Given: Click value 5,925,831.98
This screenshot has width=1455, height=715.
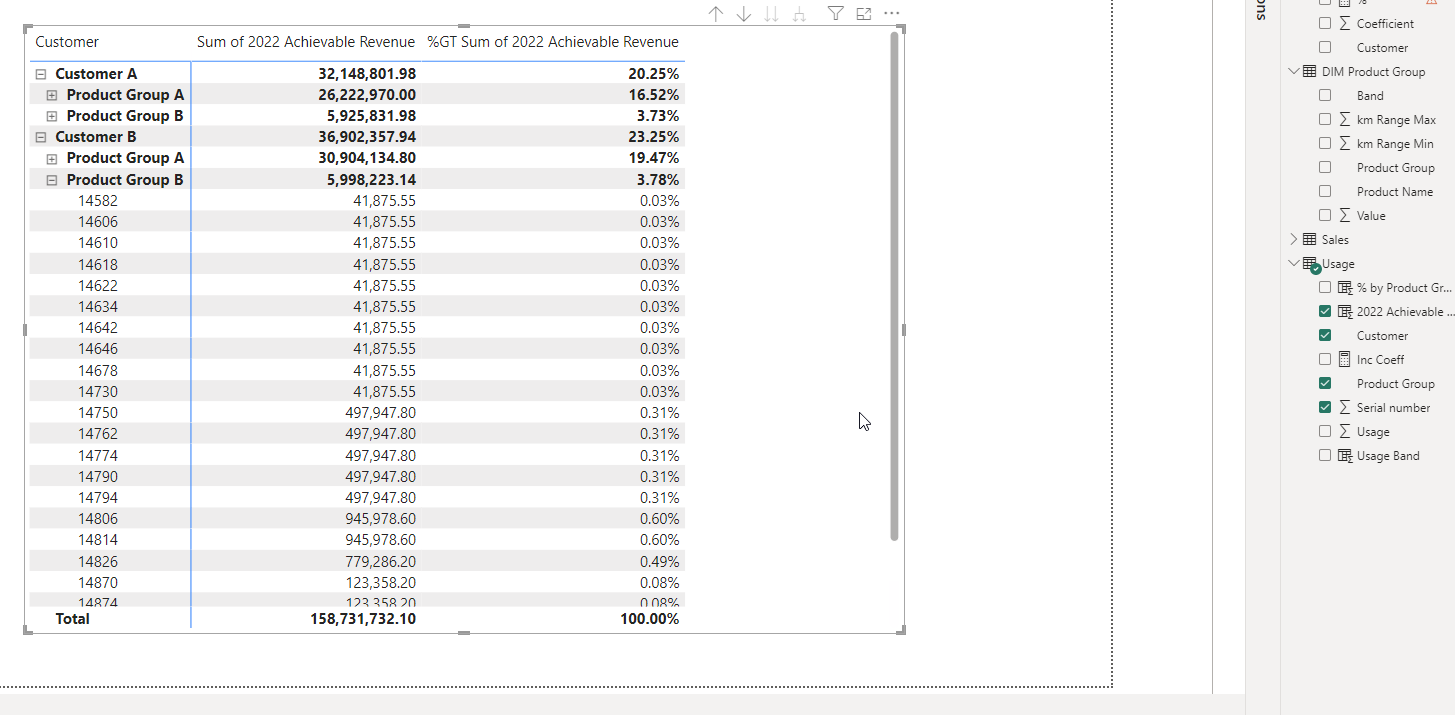Looking at the screenshot, I should coord(371,116).
